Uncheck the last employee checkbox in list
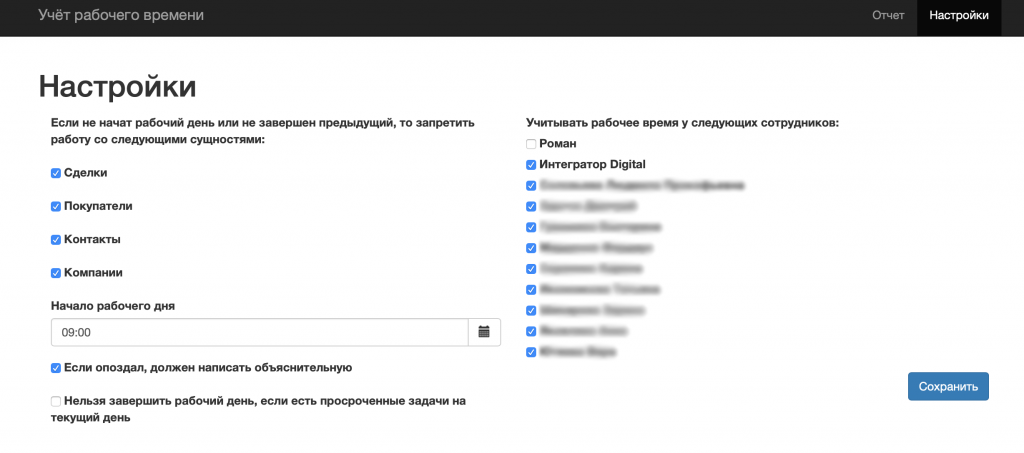The image size is (1024, 453). point(531,352)
